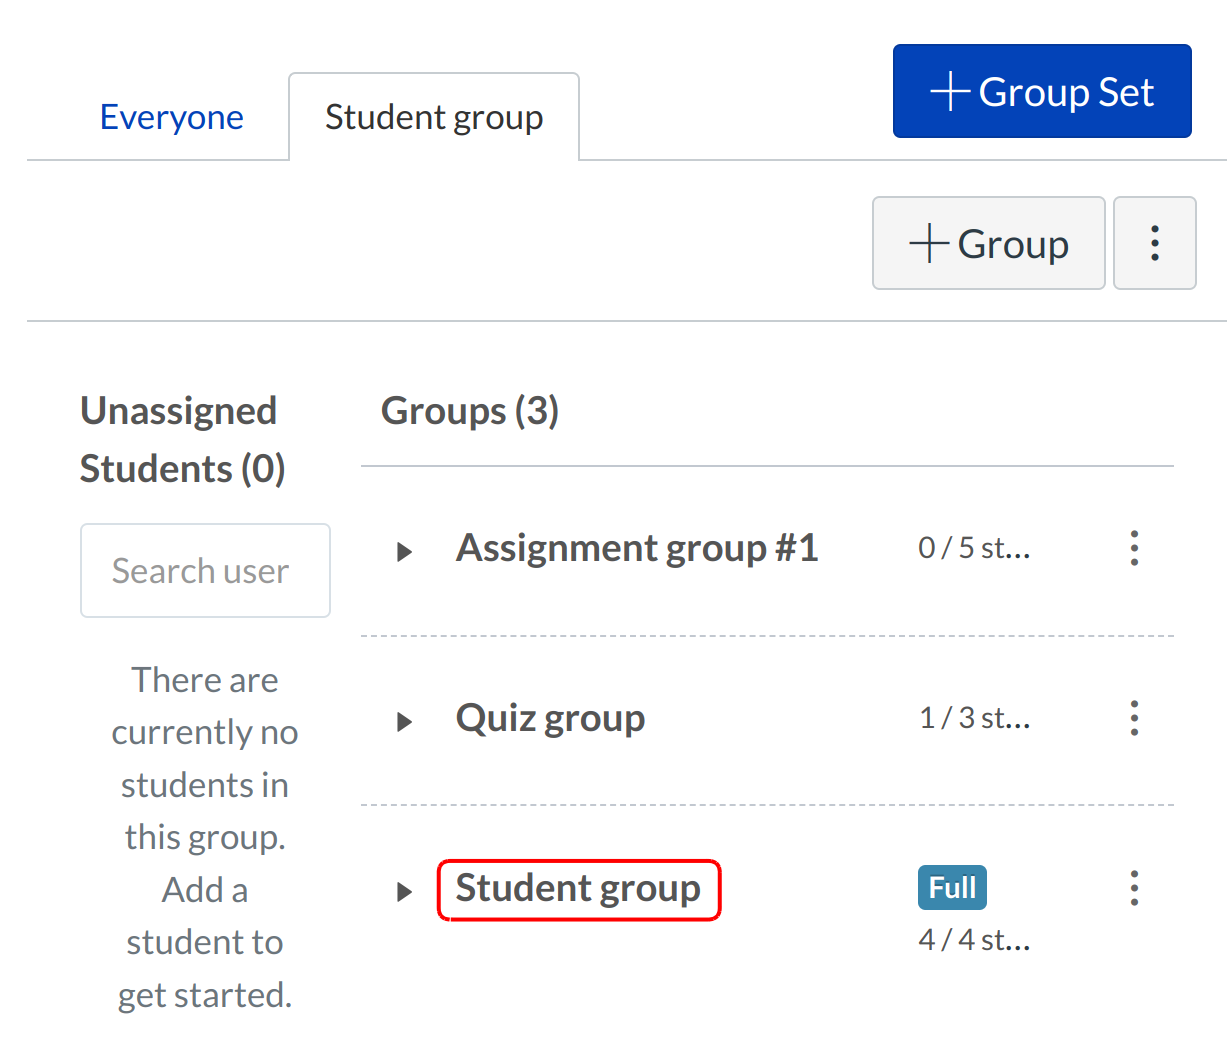The width and height of the screenshot is (1230, 1060).
Task: Add a new Group Set
Action: pyautogui.click(x=1041, y=91)
